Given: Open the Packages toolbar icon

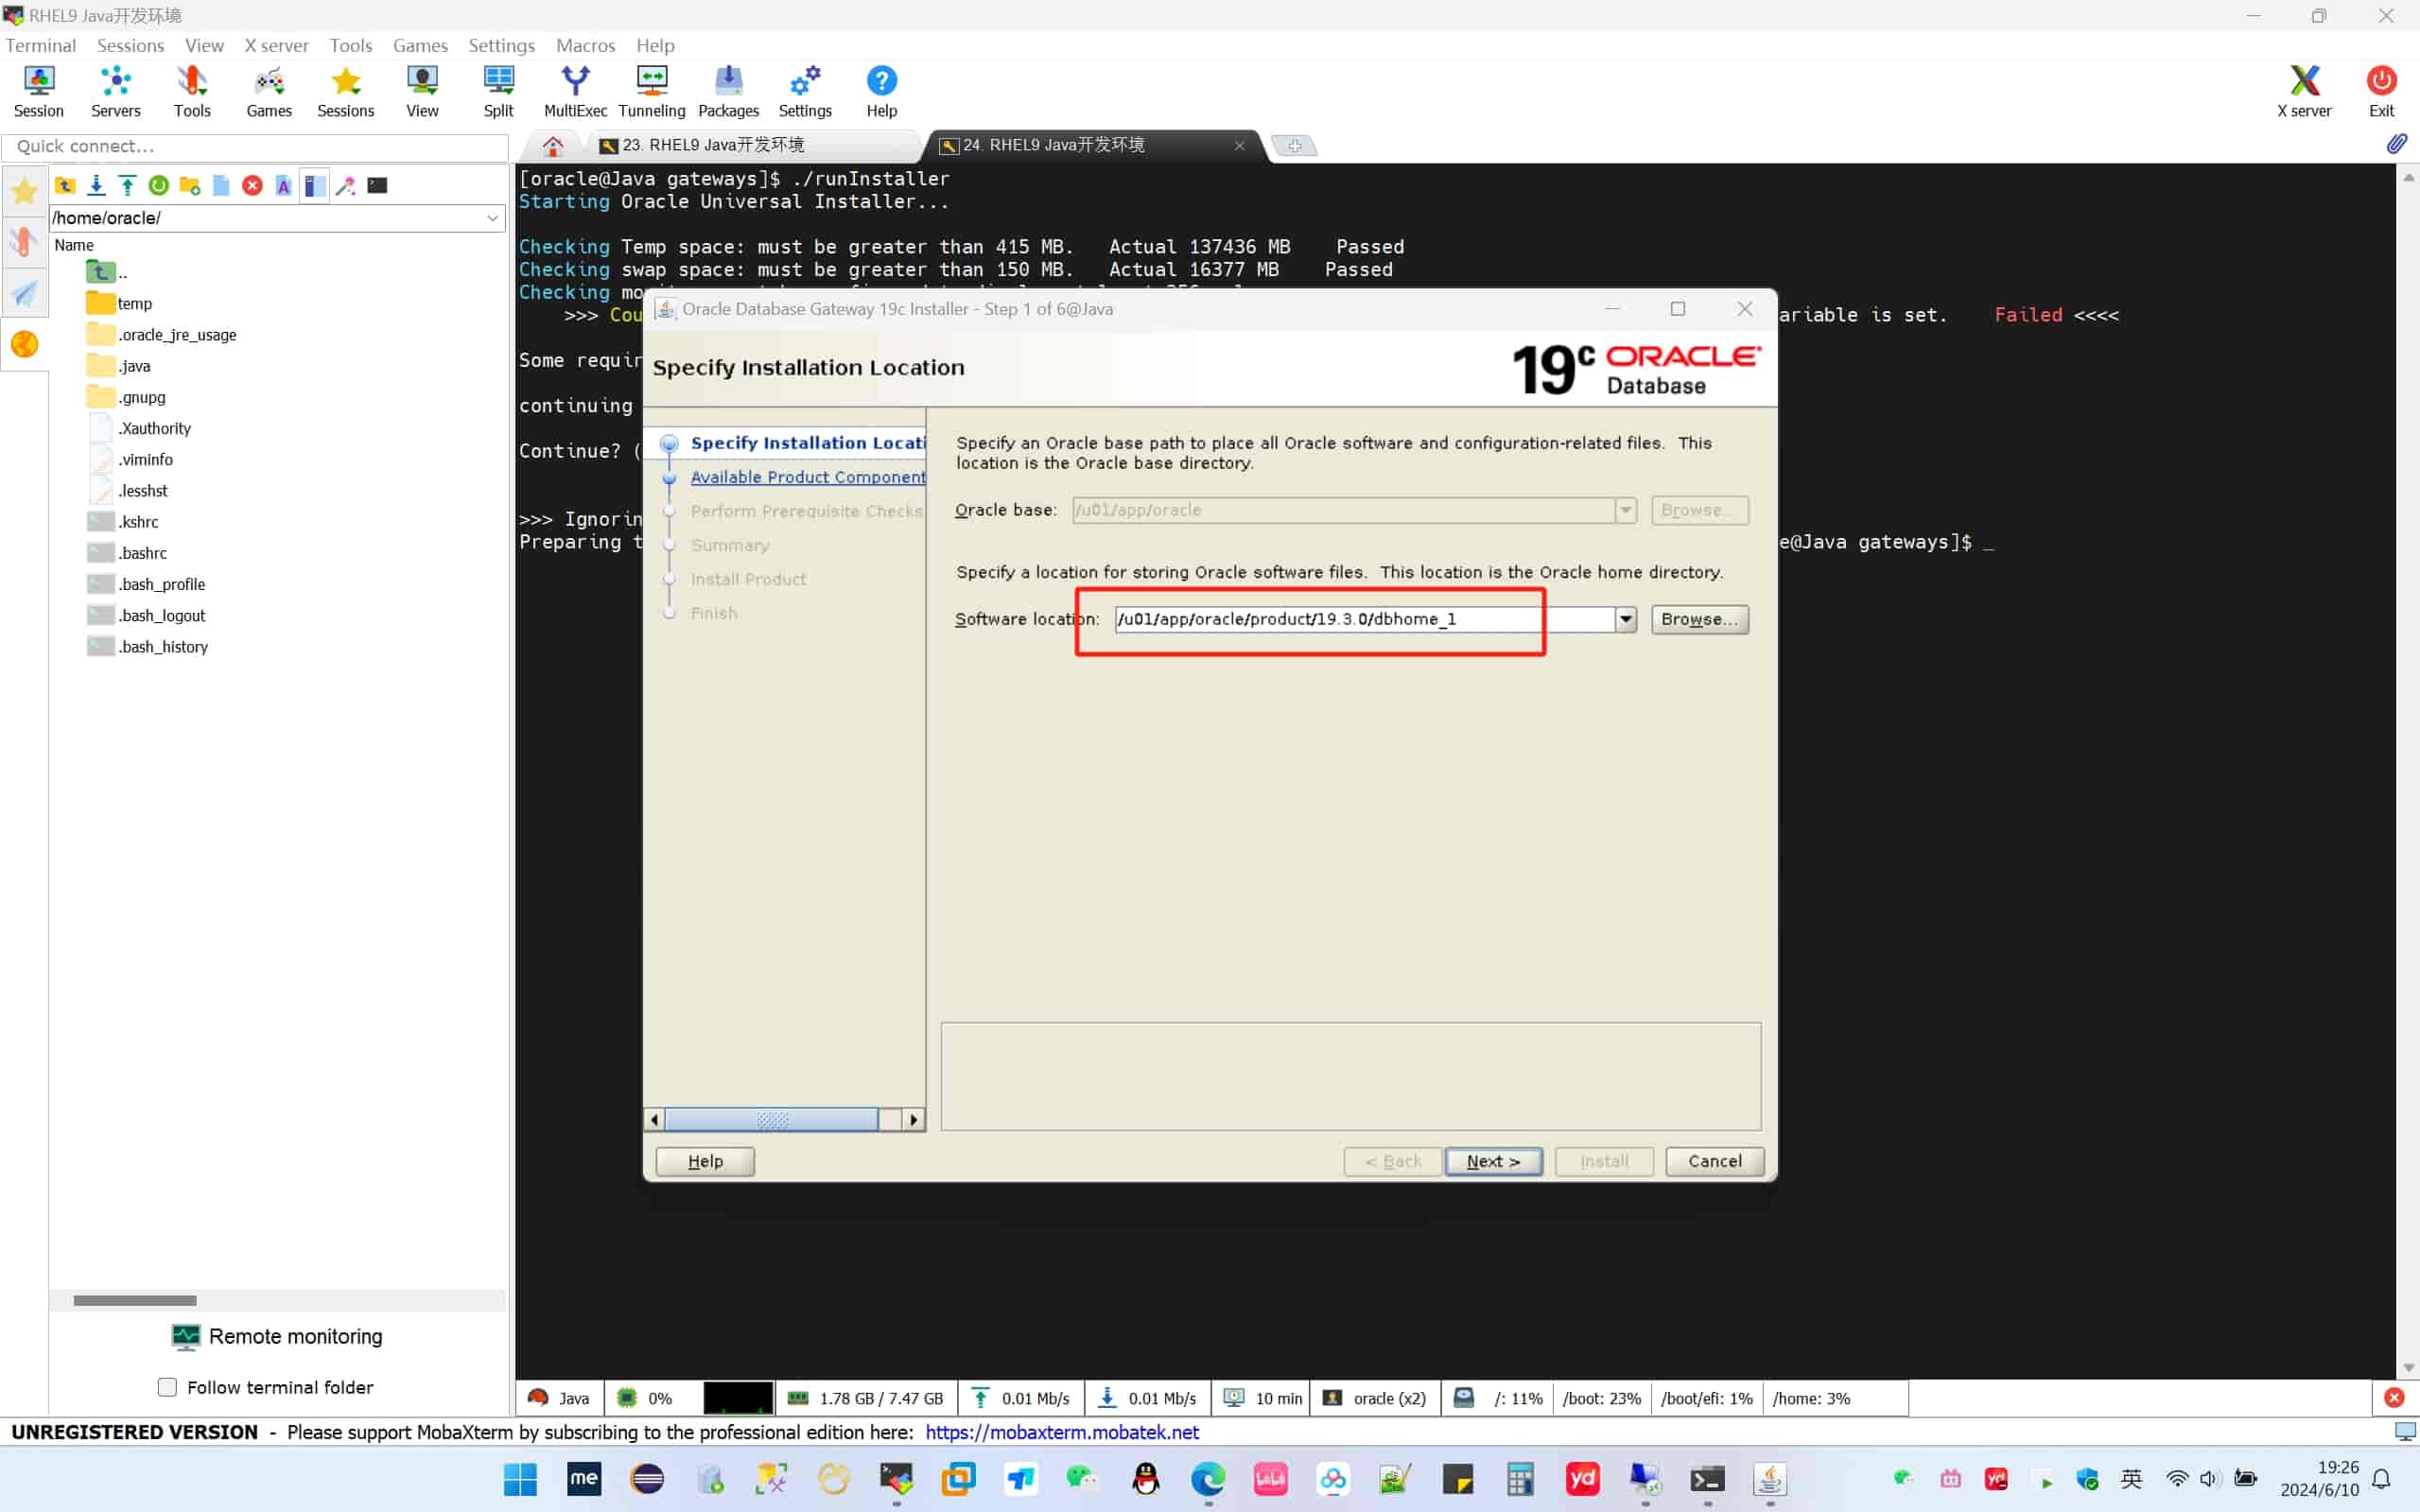Looking at the screenshot, I should (728, 91).
